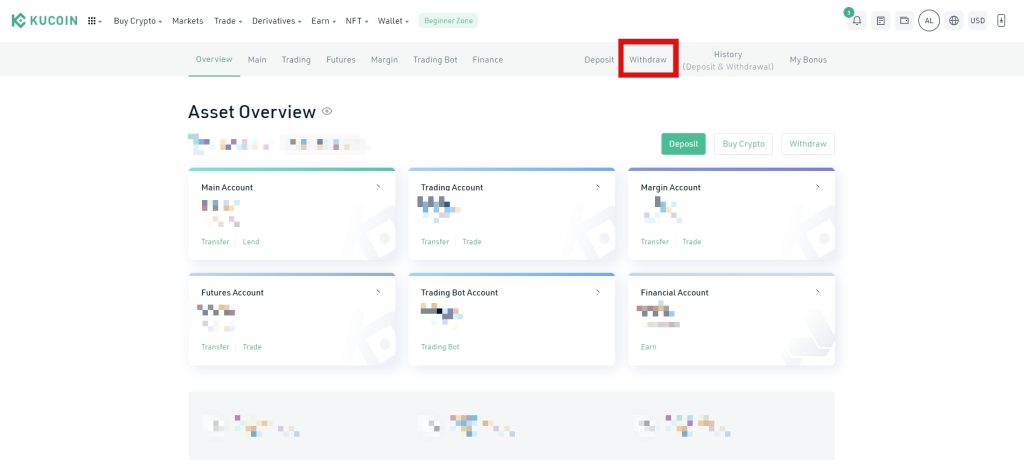Click the green Deposit button

683,144
